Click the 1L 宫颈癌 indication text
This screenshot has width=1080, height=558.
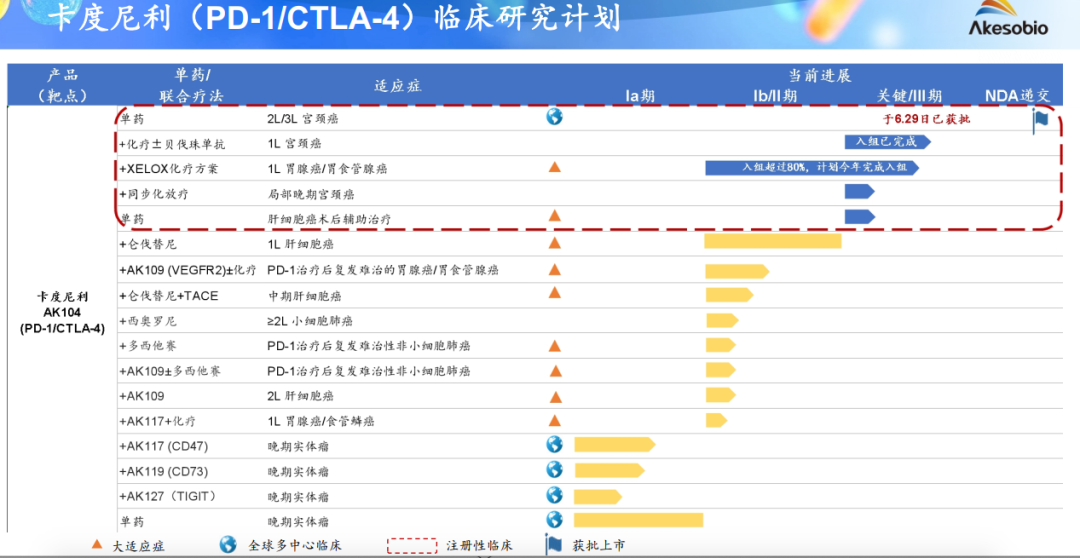(294, 143)
